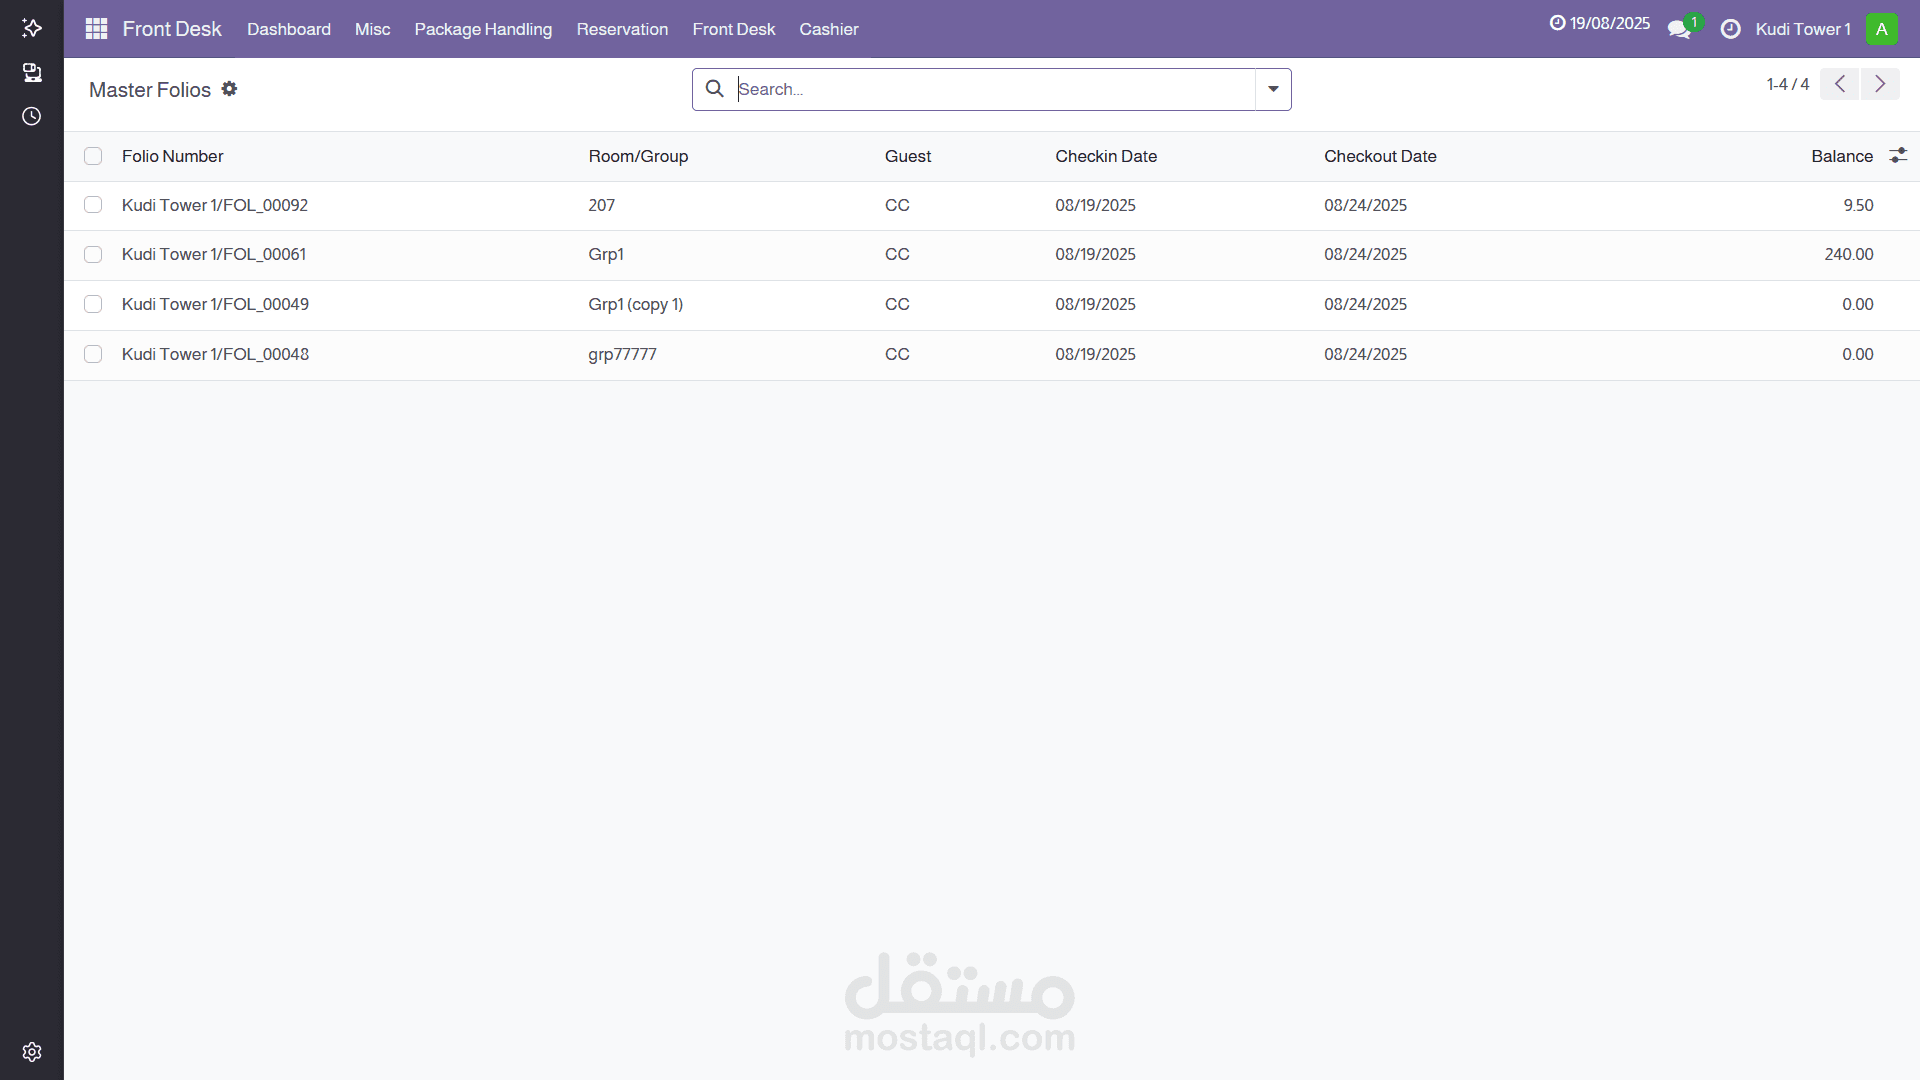Expand the search options dropdown arrow
1920x1080 pixels.
click(x=1273, y=89)
